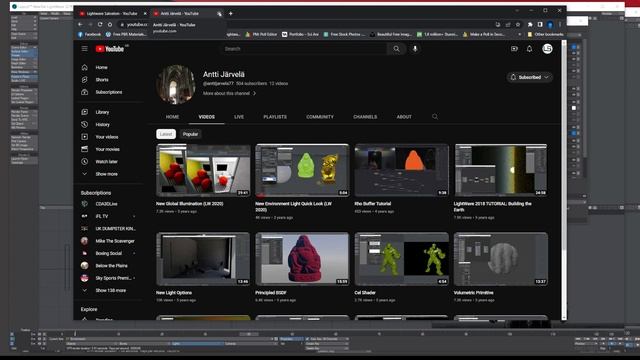Play the New Light Options thumbnail
The height and width of the screenshot is (360, 640).
pos(203,259)
